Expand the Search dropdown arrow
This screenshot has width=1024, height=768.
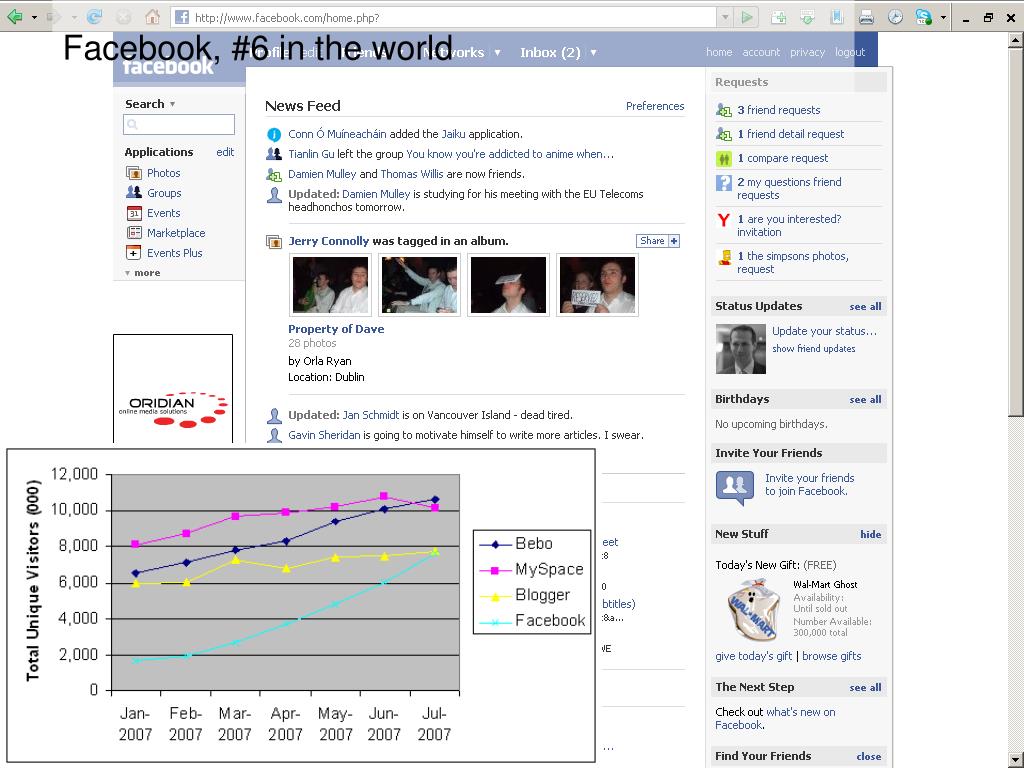[x=172, y=104]
